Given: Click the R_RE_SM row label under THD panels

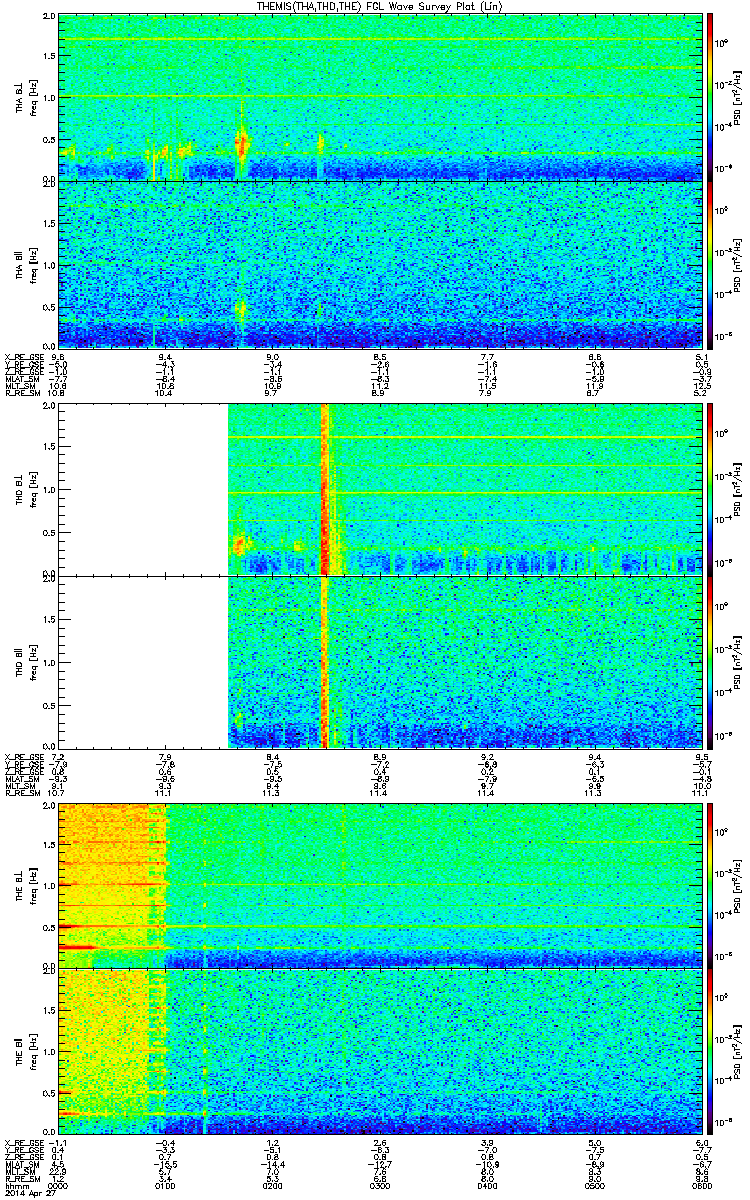Looking at the screenshot, I should [21, 792].
